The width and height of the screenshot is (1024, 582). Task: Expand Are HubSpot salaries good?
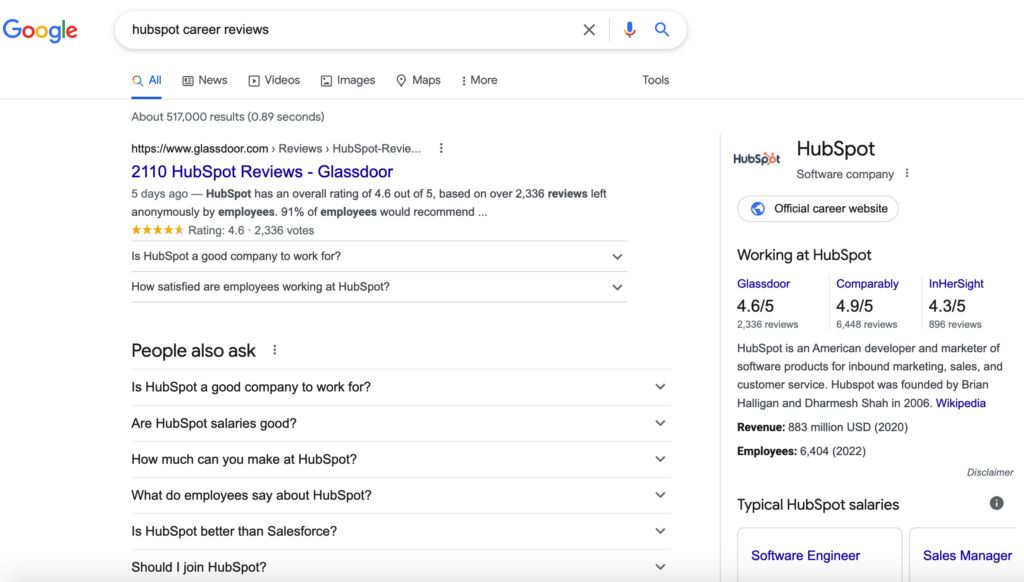pyautogui.click(x=400, y=423)
